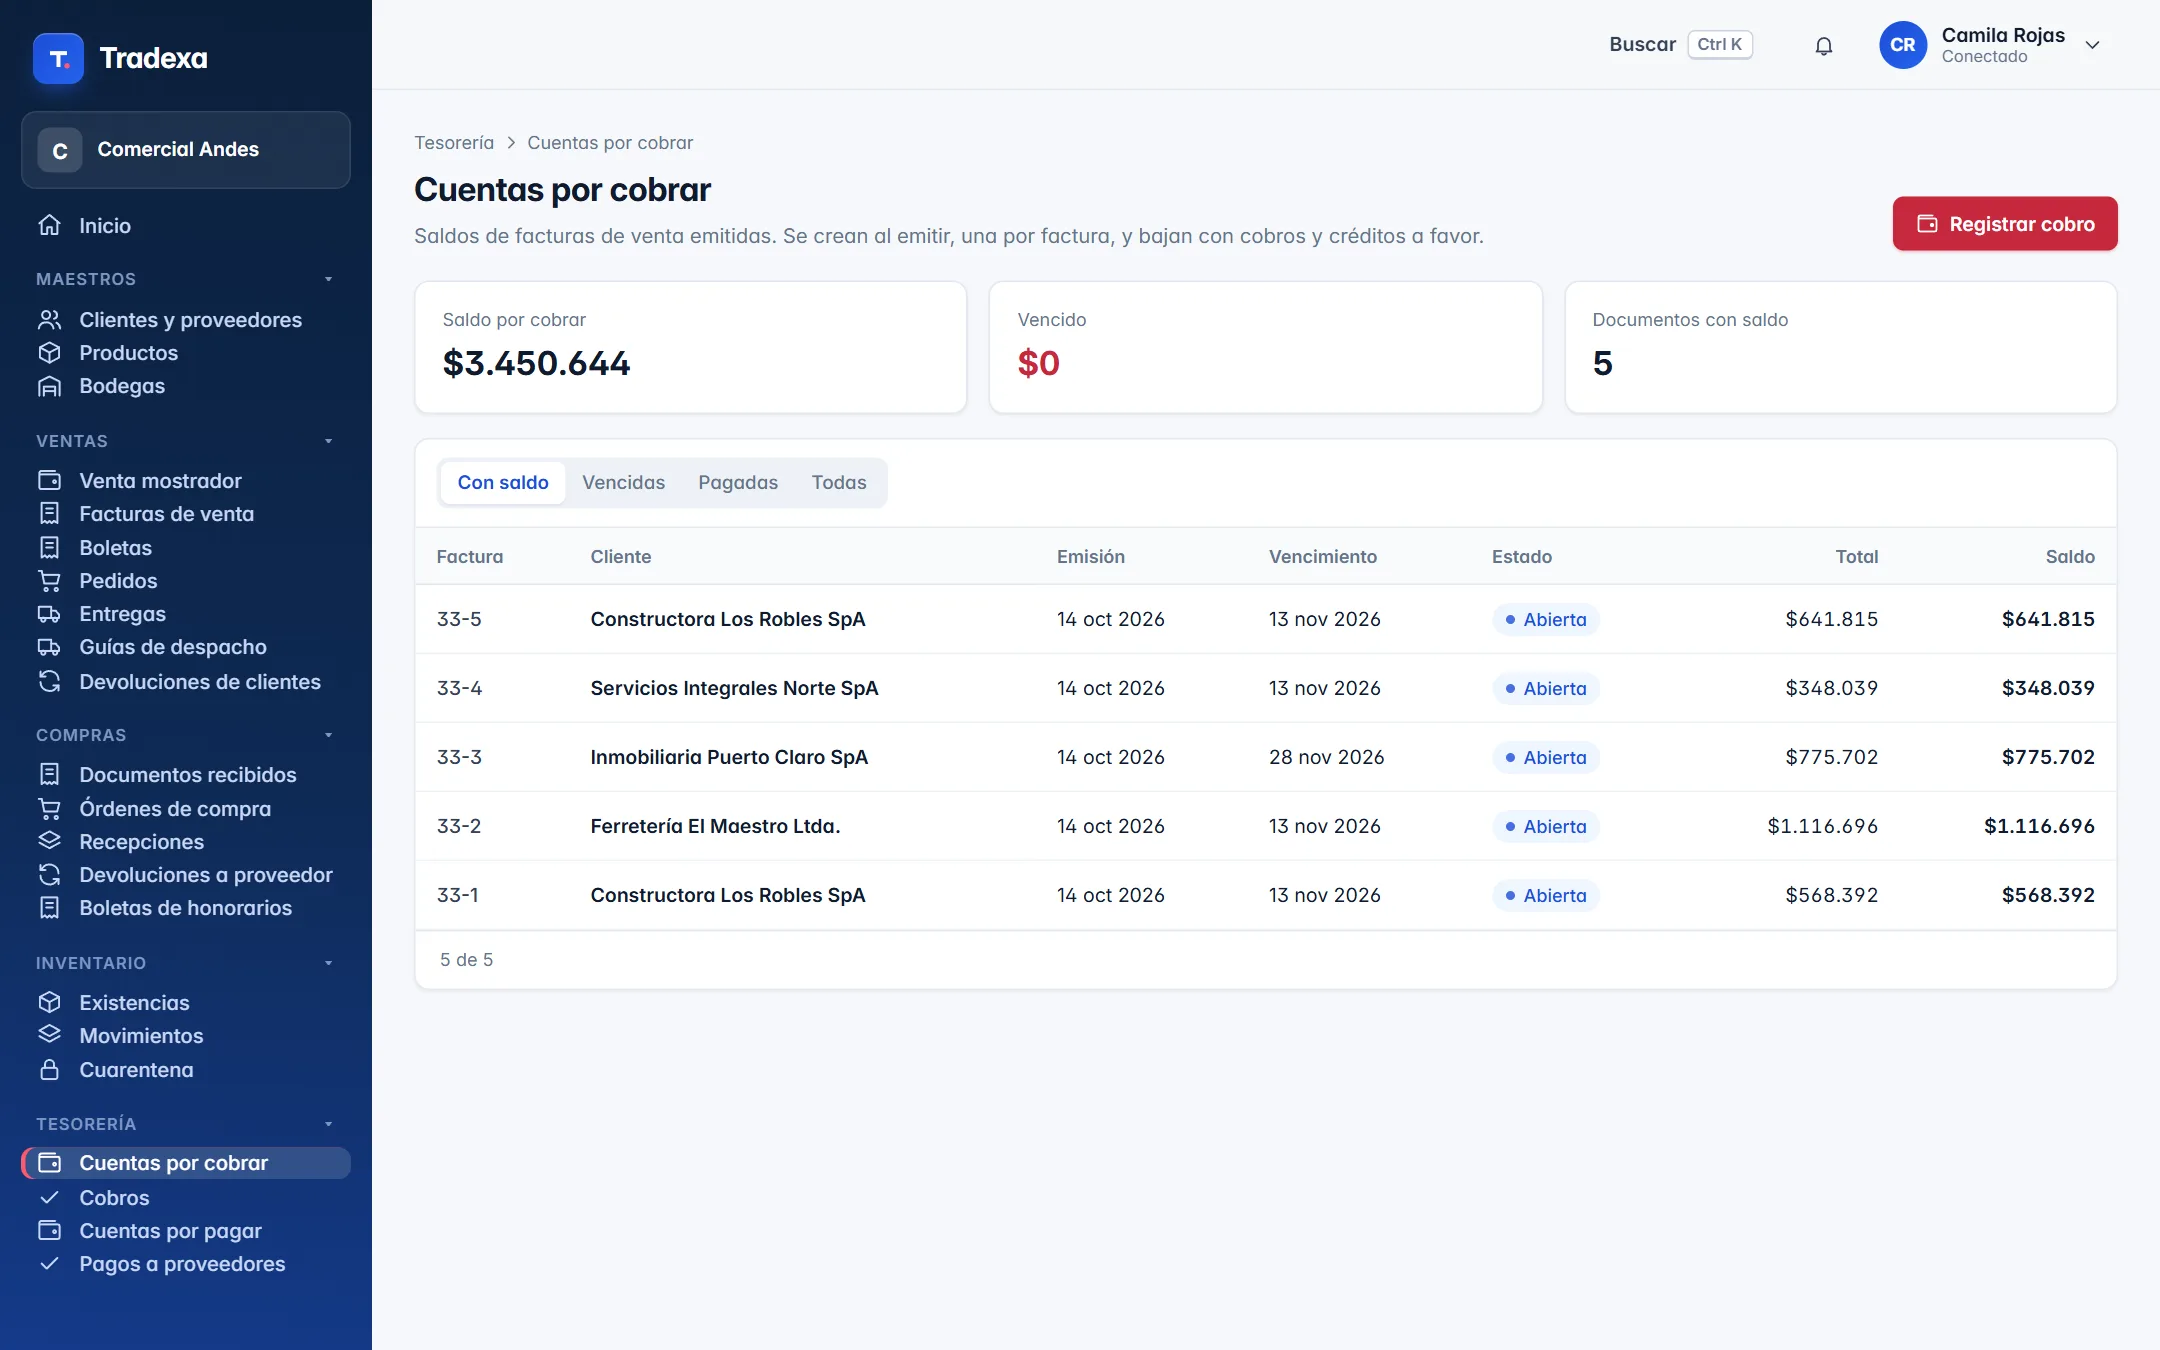
Task: Open the Camila Rojas user menu chevron
Action: [x=2092, y=45]
